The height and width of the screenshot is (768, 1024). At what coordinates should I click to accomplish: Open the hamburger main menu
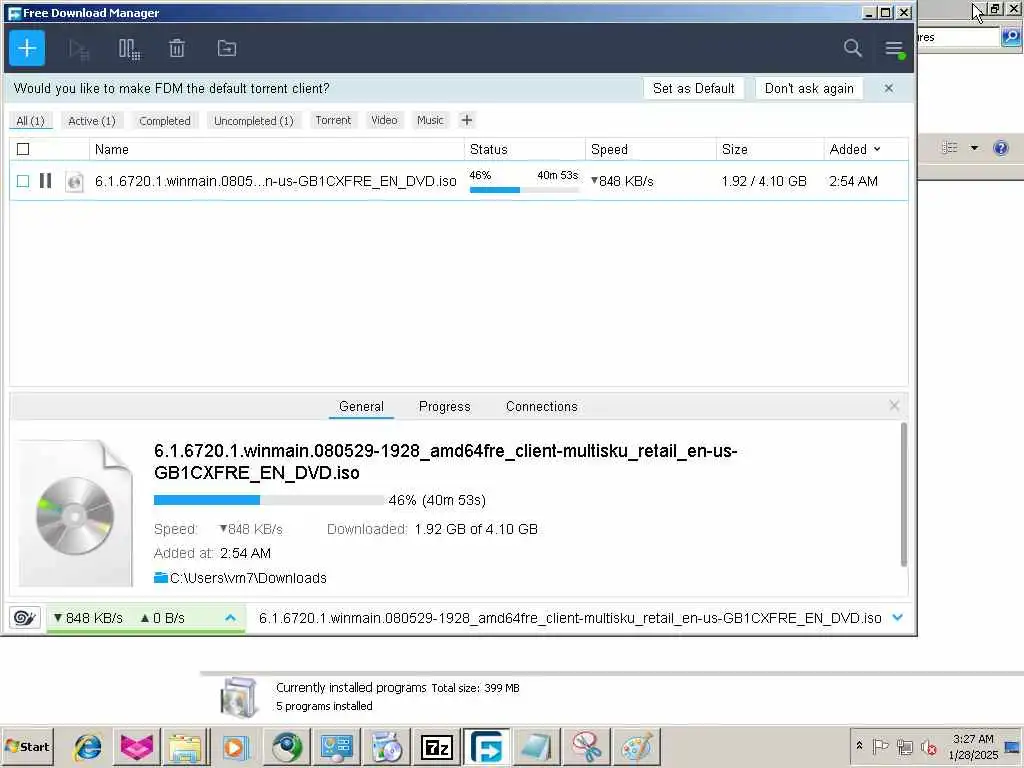[894, 48]
